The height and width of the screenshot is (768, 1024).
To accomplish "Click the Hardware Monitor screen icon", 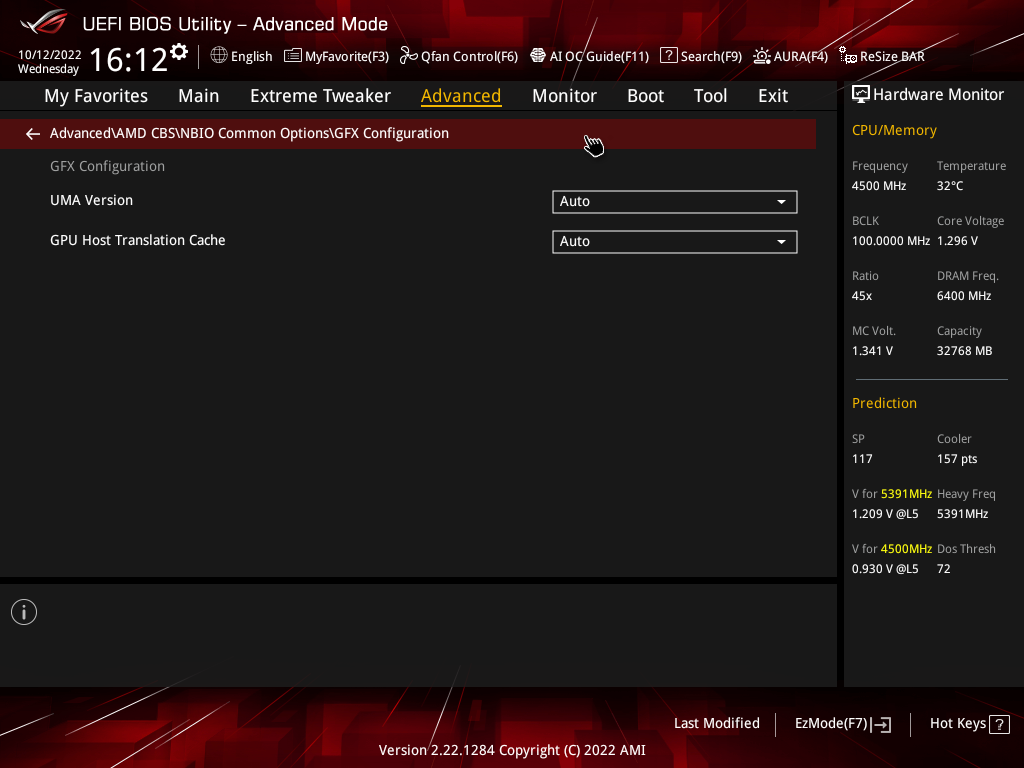I will click(861, 95).
